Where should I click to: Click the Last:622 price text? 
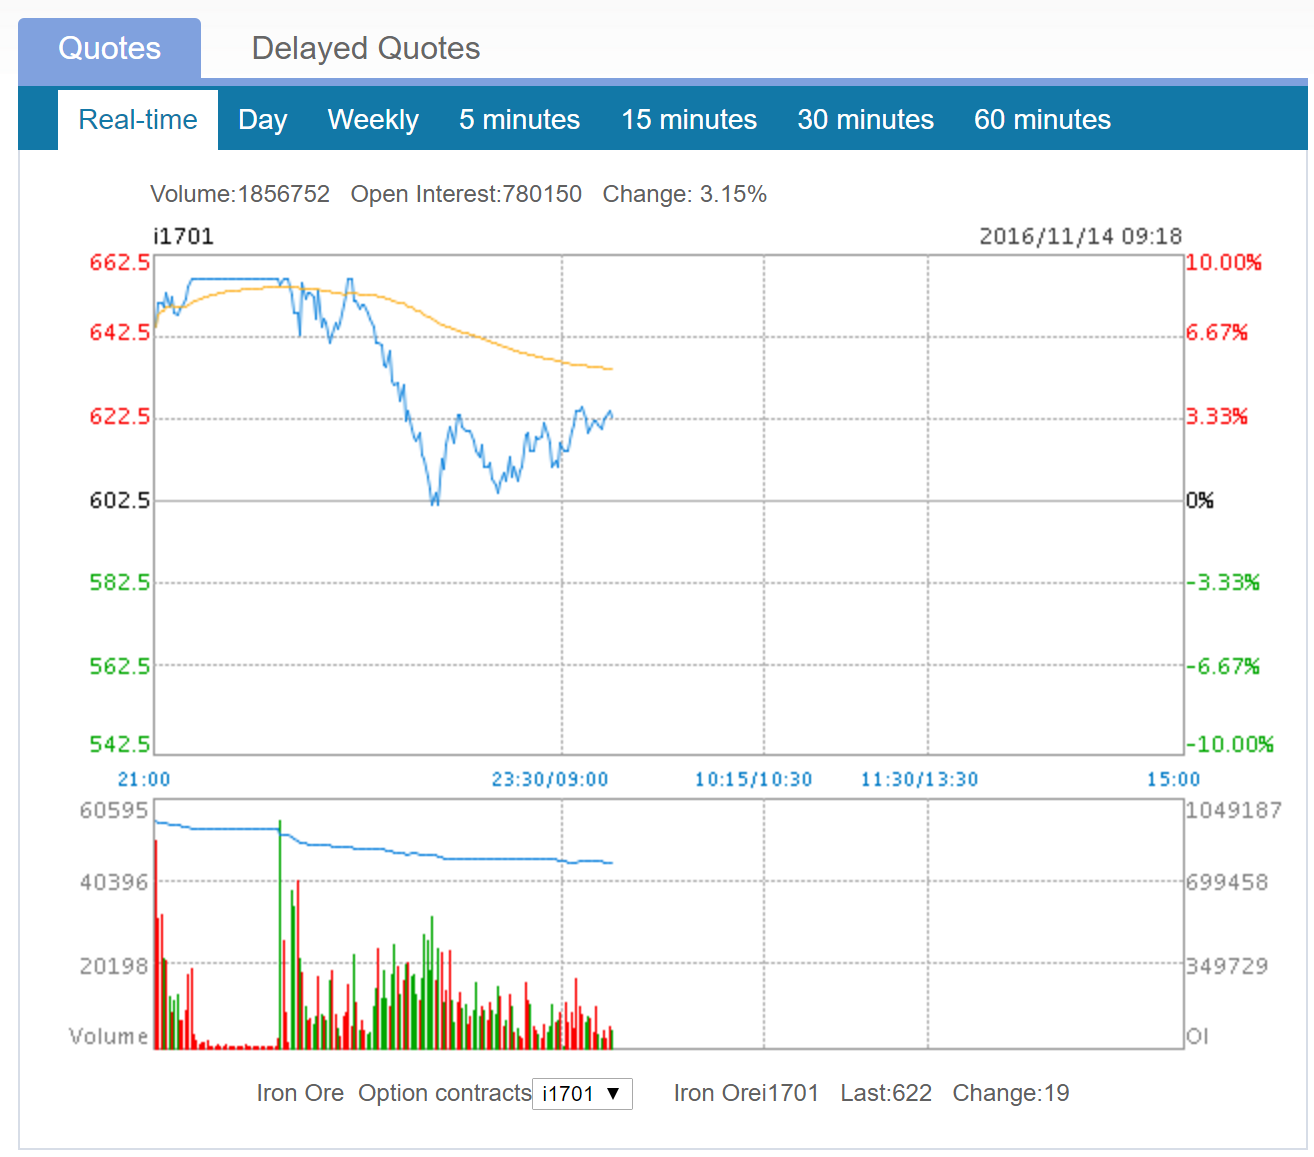885,1093
